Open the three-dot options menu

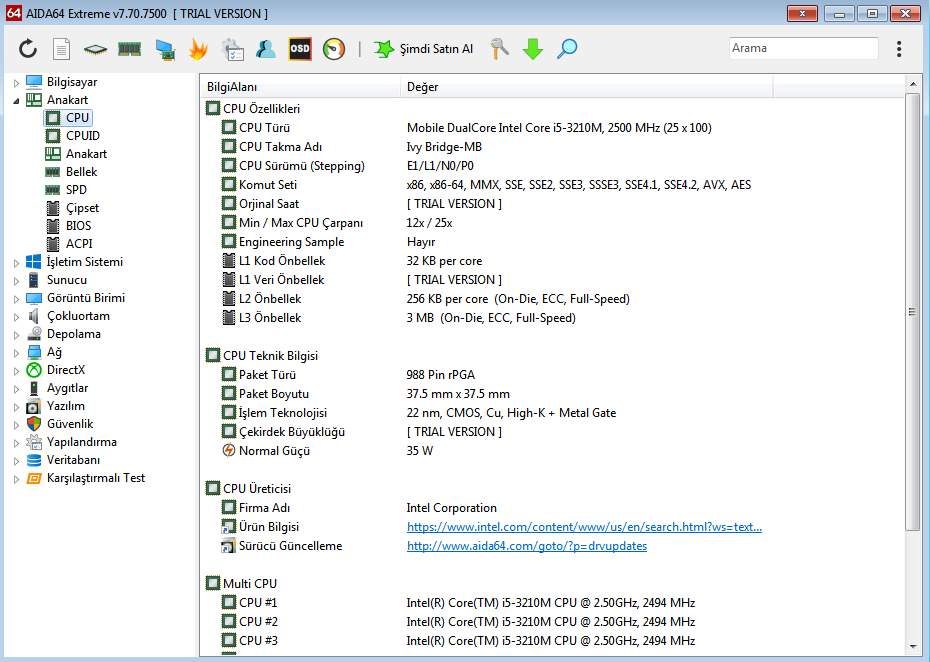tap(899, 49)
